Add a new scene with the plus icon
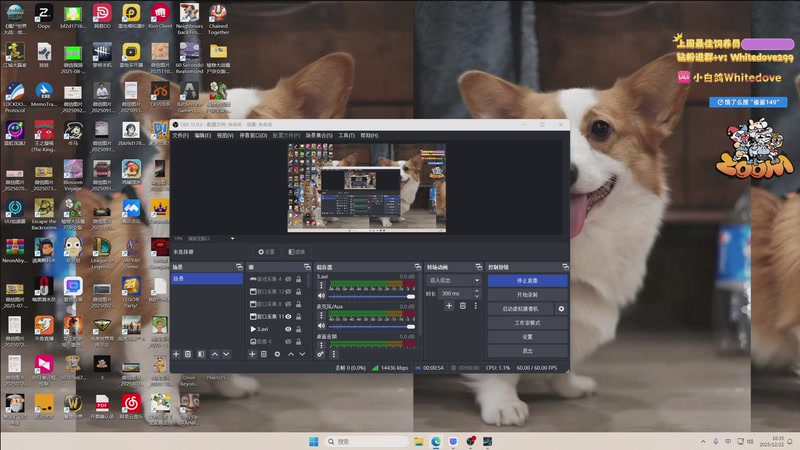 pos(176,354)
